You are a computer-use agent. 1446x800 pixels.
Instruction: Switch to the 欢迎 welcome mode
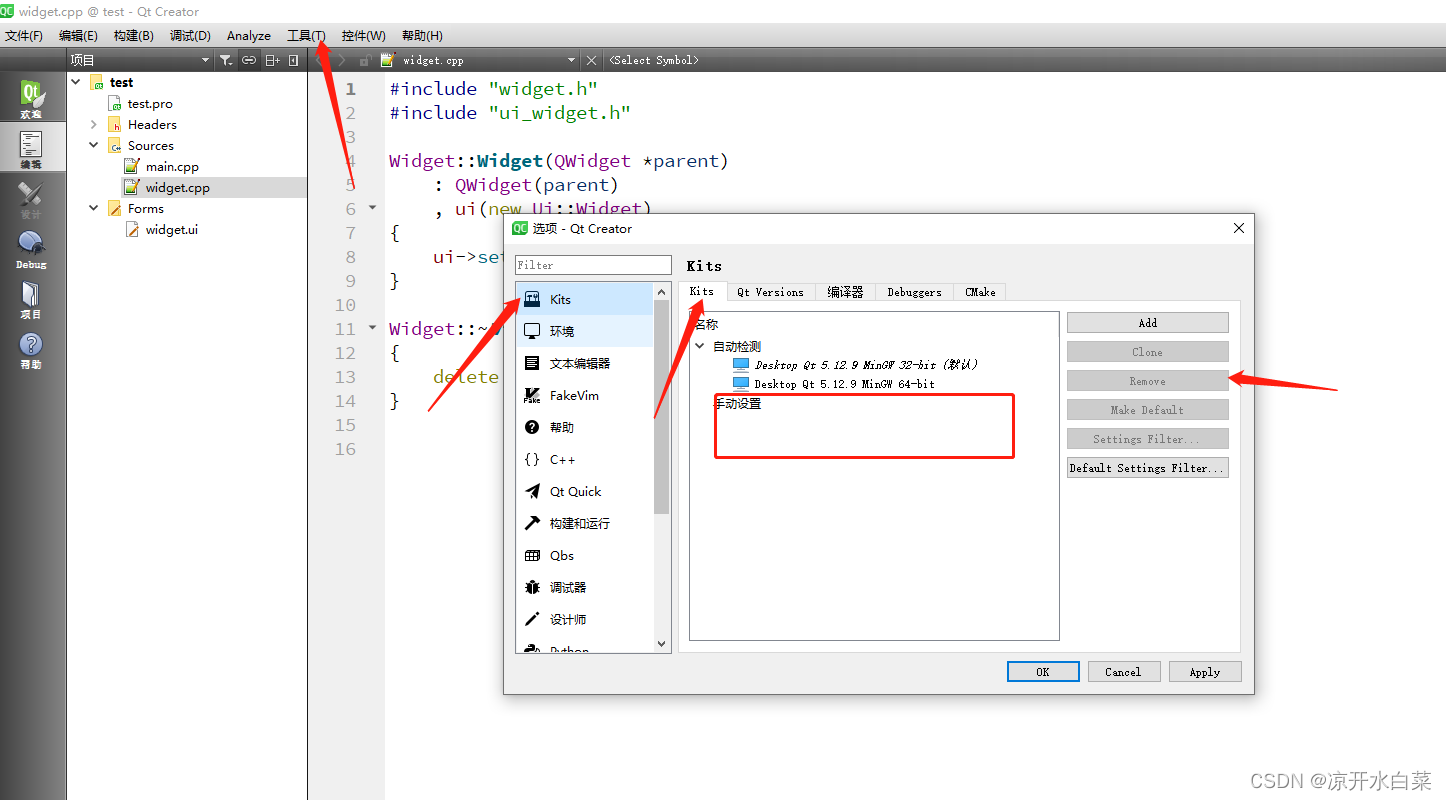tap(31, 99)
